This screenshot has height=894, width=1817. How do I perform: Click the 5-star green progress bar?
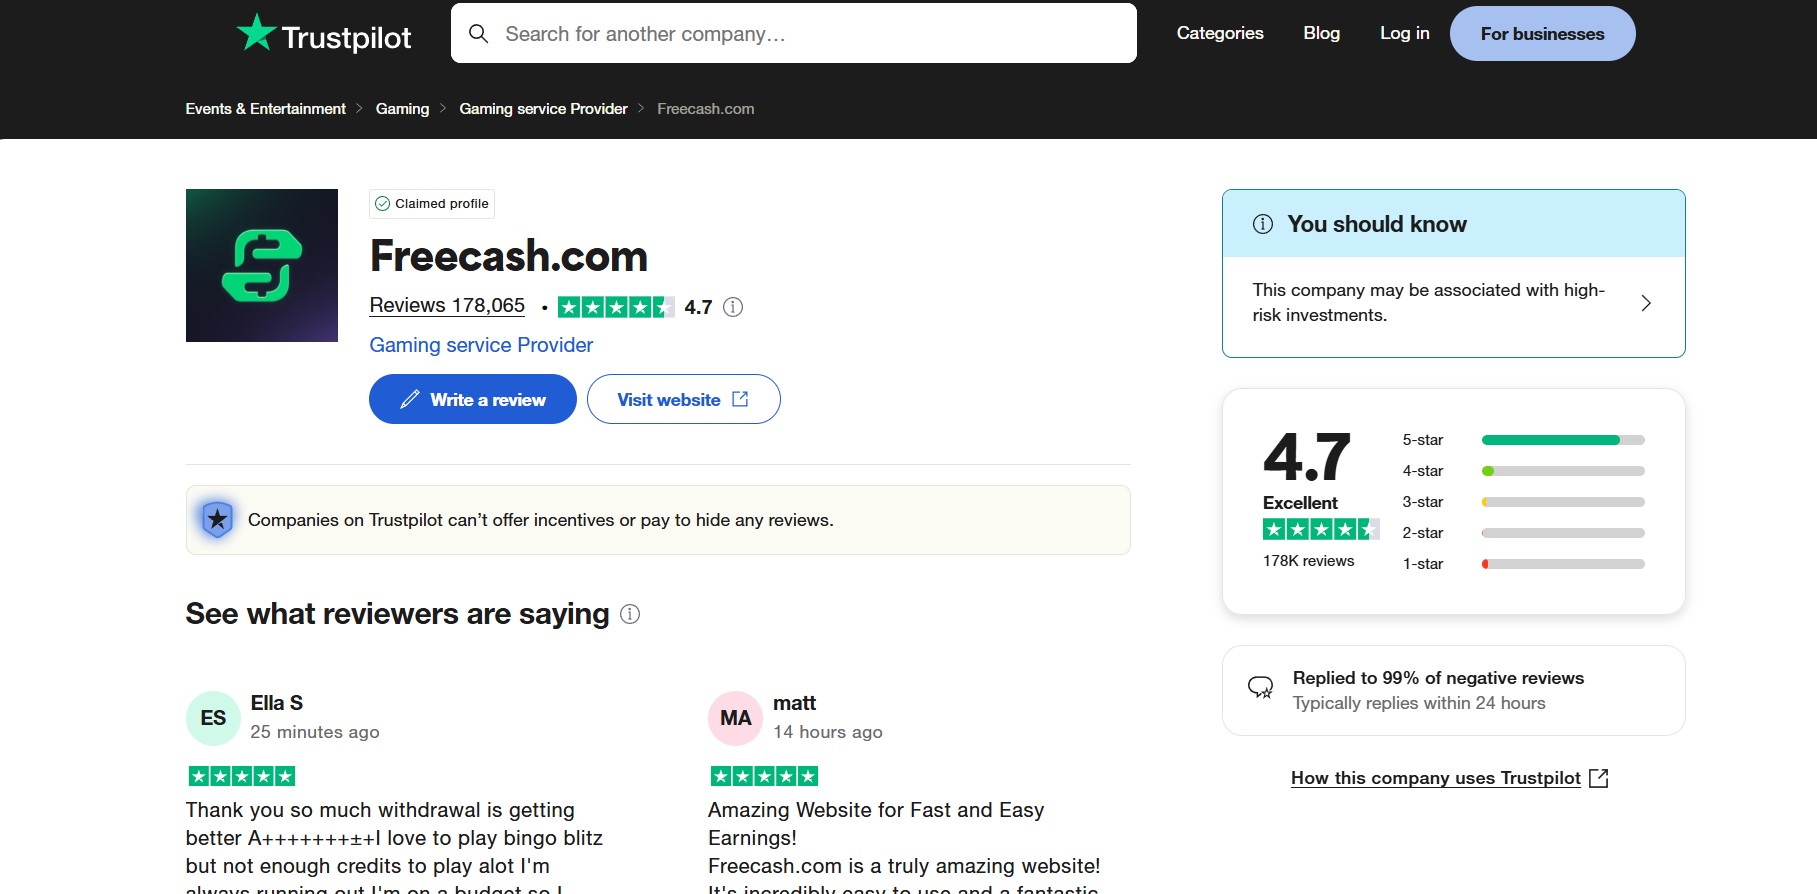pos(1563,440)
